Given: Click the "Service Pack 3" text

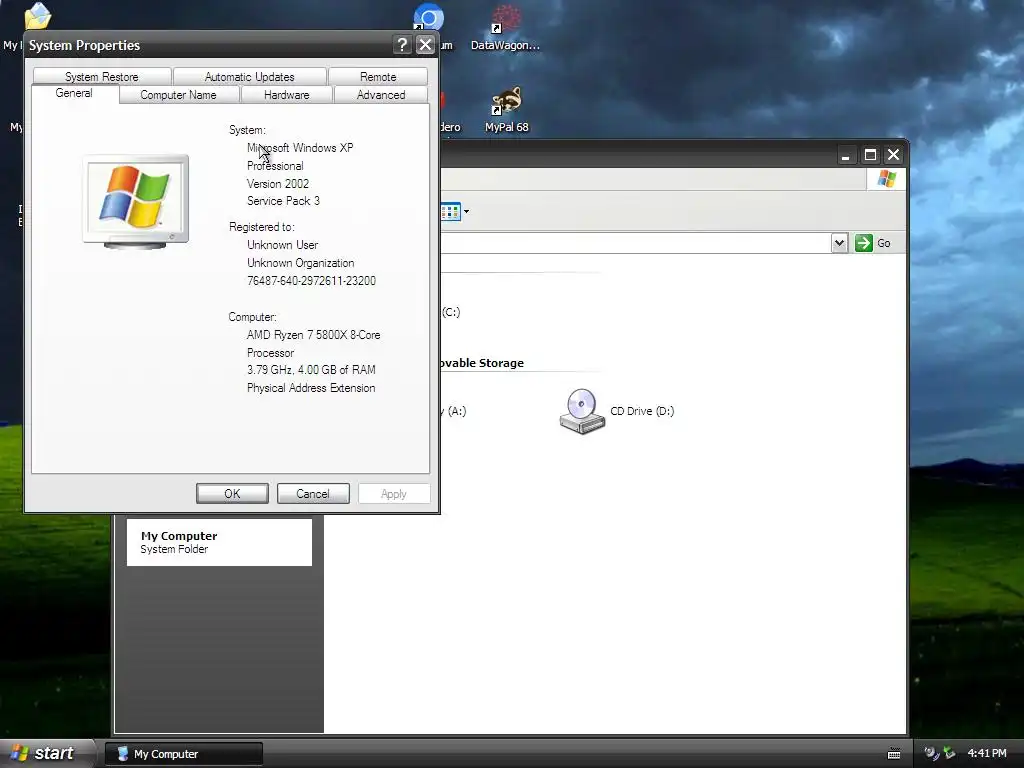Looking at the screenshot, I should coord(283,201).
